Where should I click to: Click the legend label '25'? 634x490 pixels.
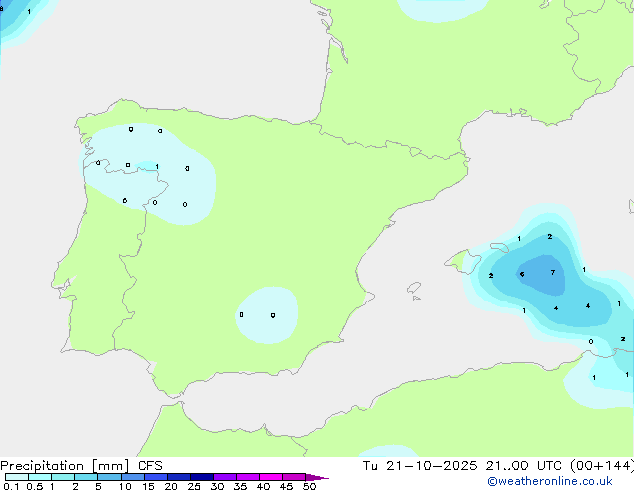coord(194,486)
